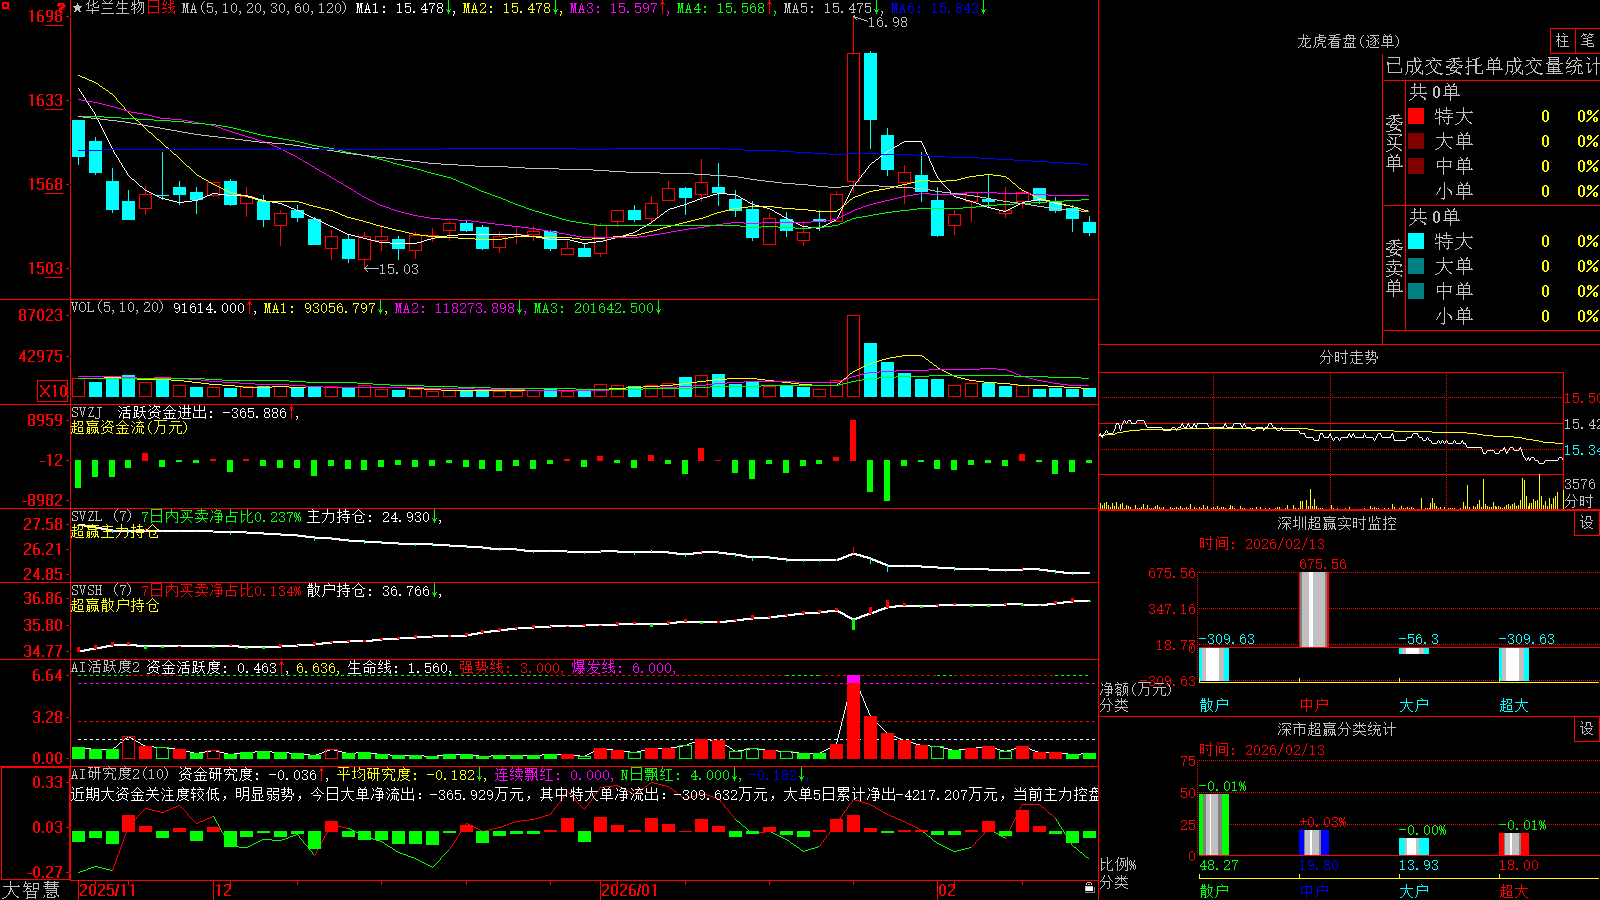Click the teal 大单 swatch in 委卖单

(x=1416, y=266)
